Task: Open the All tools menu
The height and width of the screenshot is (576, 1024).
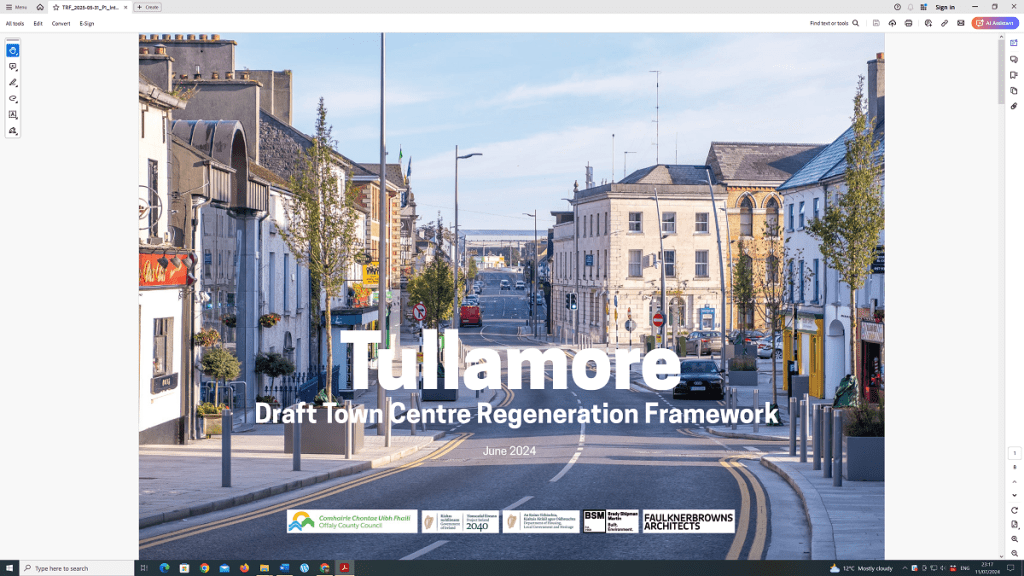Action: tap(15, 23)
